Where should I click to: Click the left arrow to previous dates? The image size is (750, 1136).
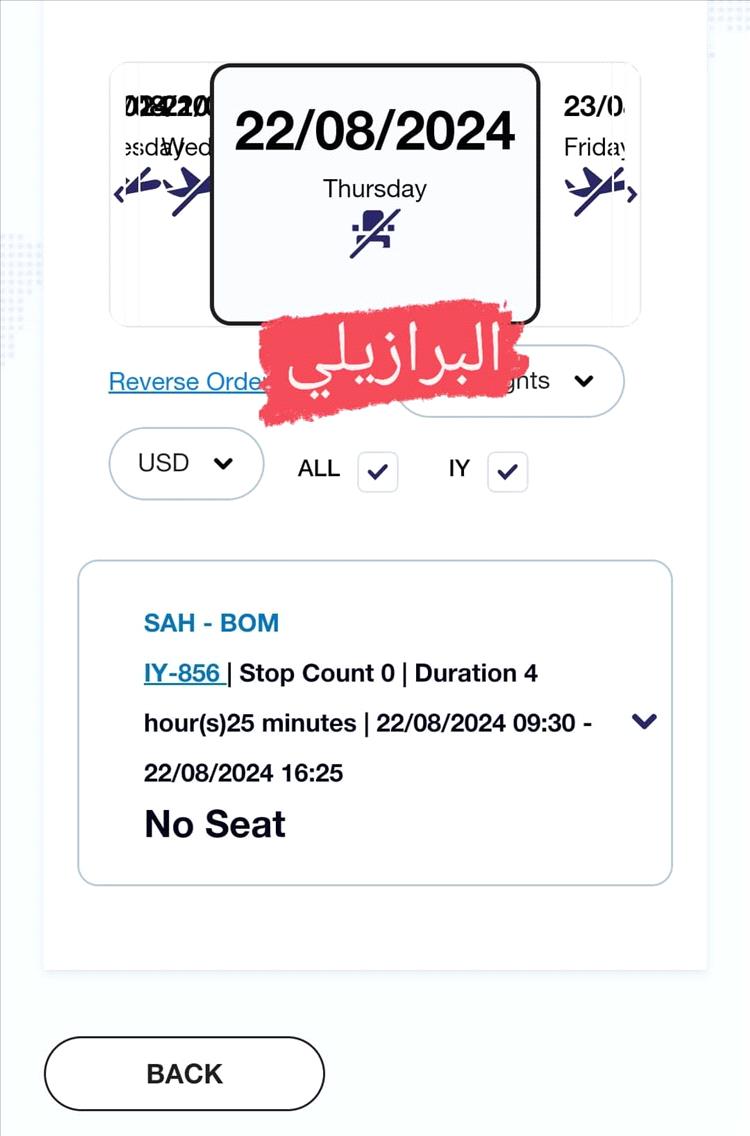click(120, 193)
